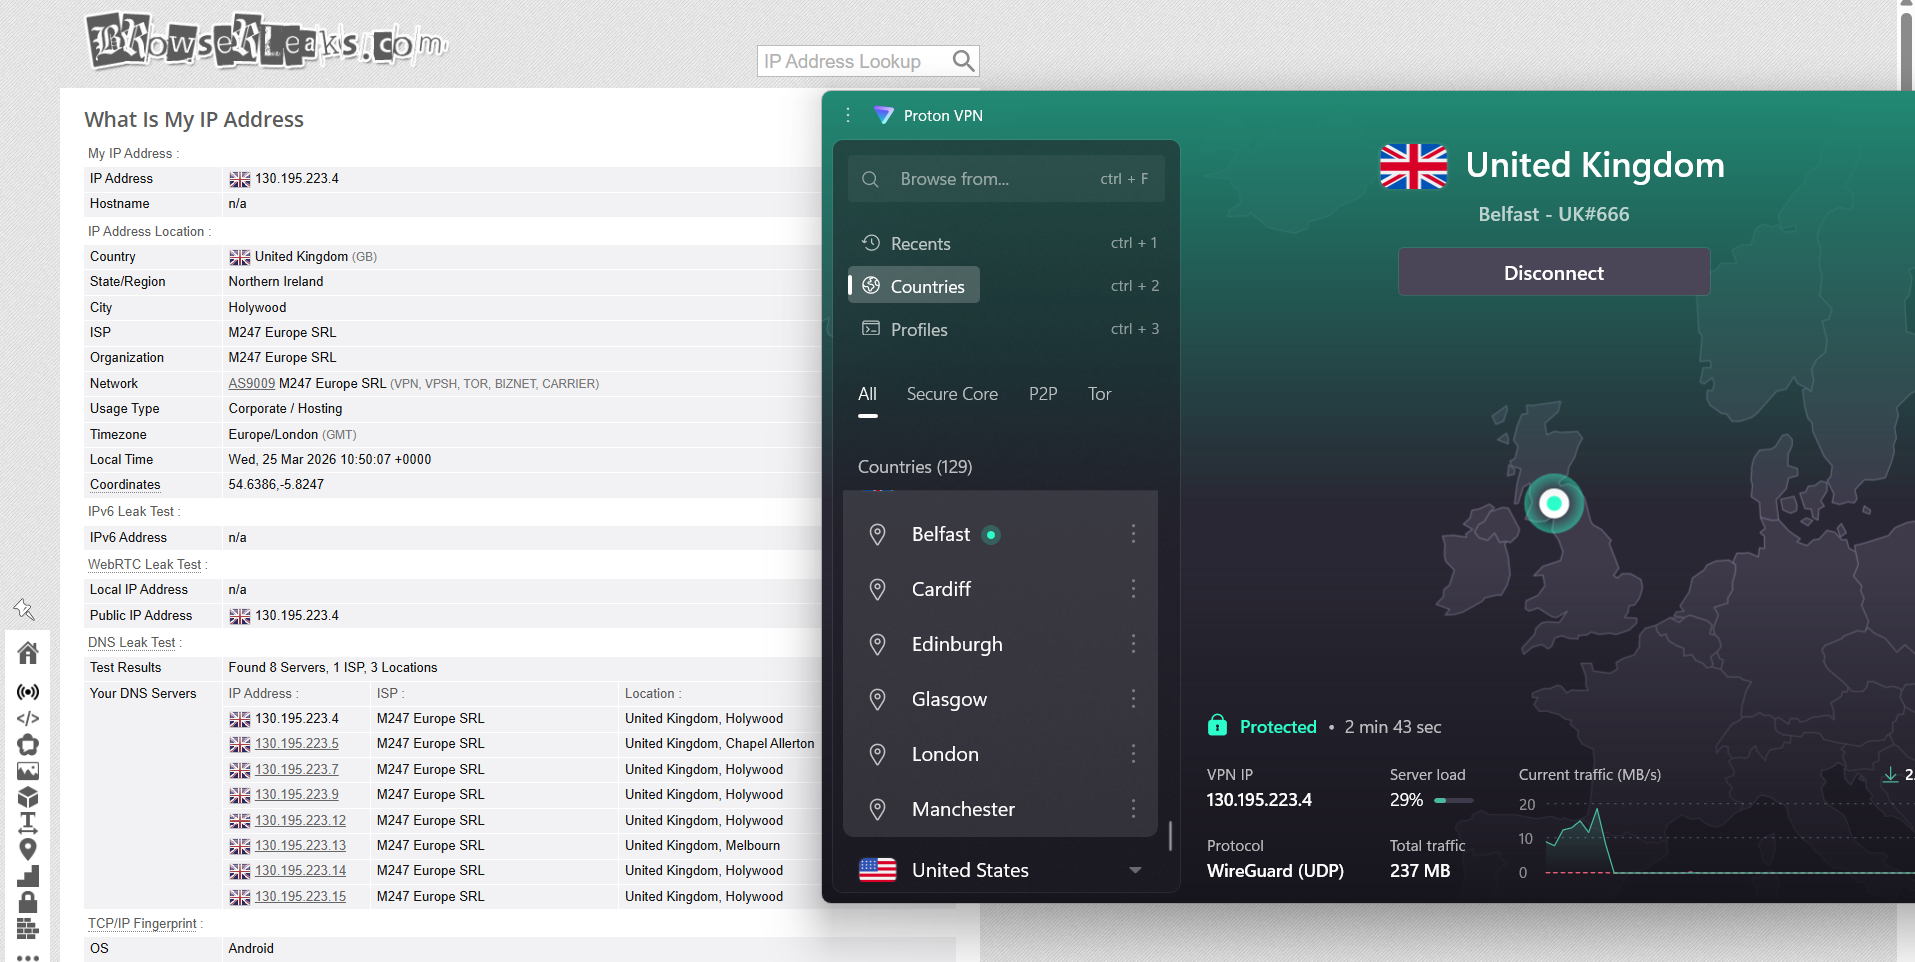Open the options kebab next to London

point(1133,754)
